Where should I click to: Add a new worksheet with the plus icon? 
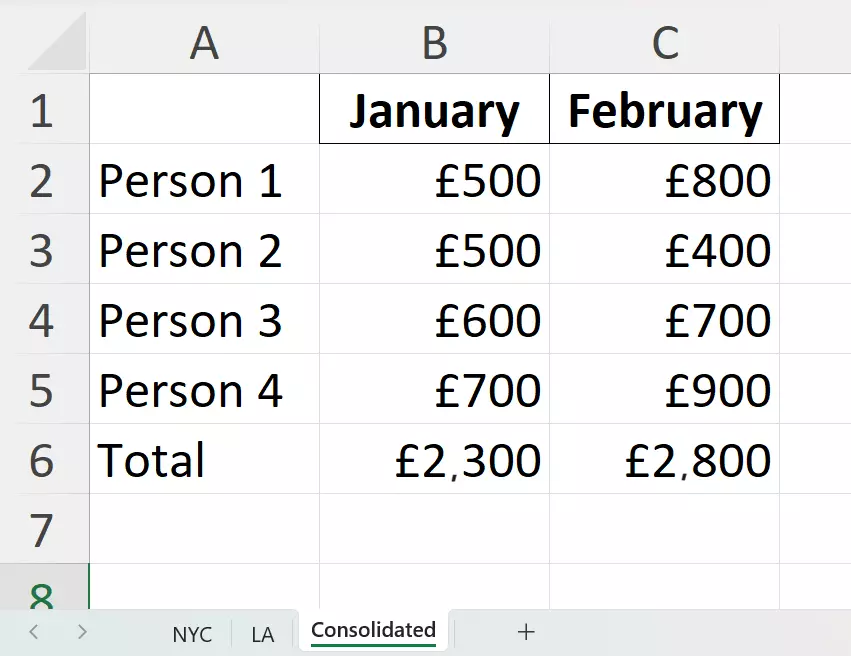point(525,632)
